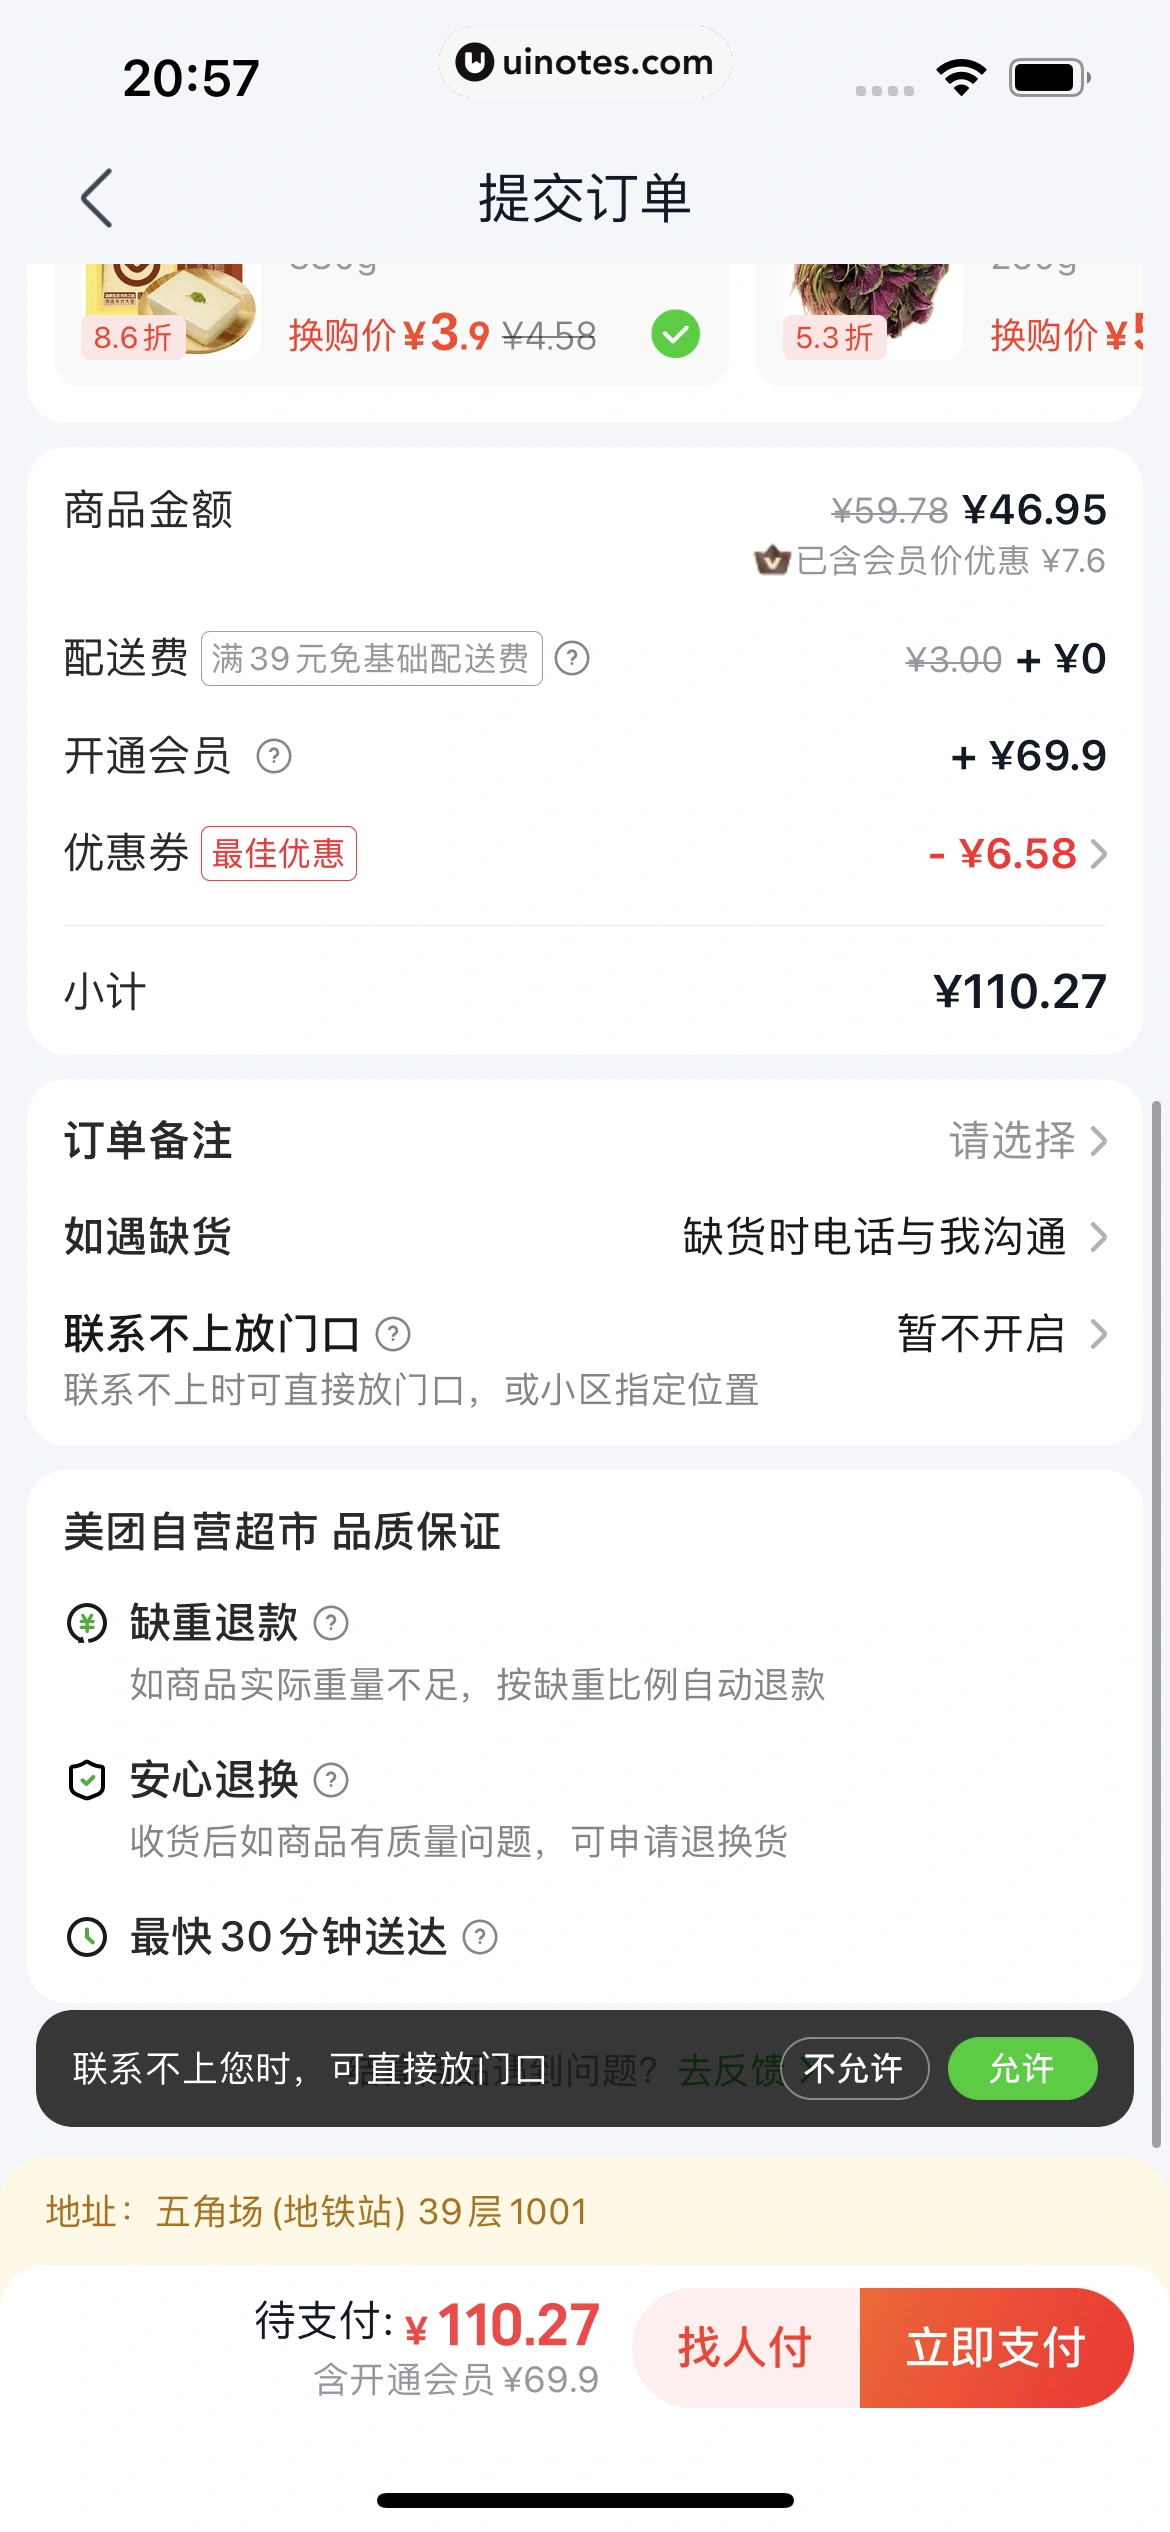This screenshot has height=2532, width=1170.
Task: Expand the 优惠券 discount chevron
Action: point(1098,854)
